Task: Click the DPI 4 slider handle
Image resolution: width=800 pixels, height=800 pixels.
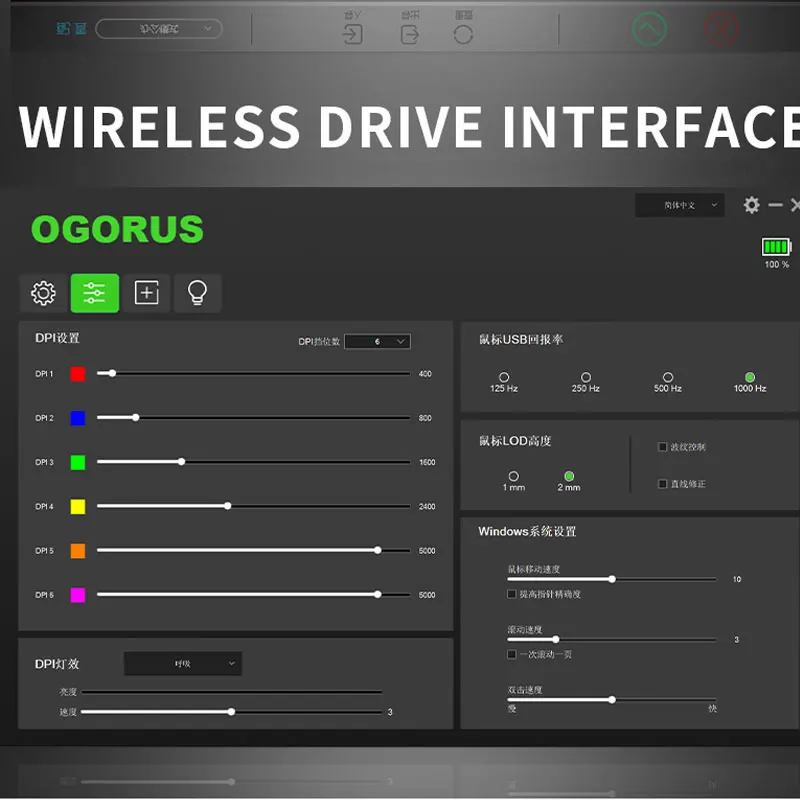Action: (228, 506)
